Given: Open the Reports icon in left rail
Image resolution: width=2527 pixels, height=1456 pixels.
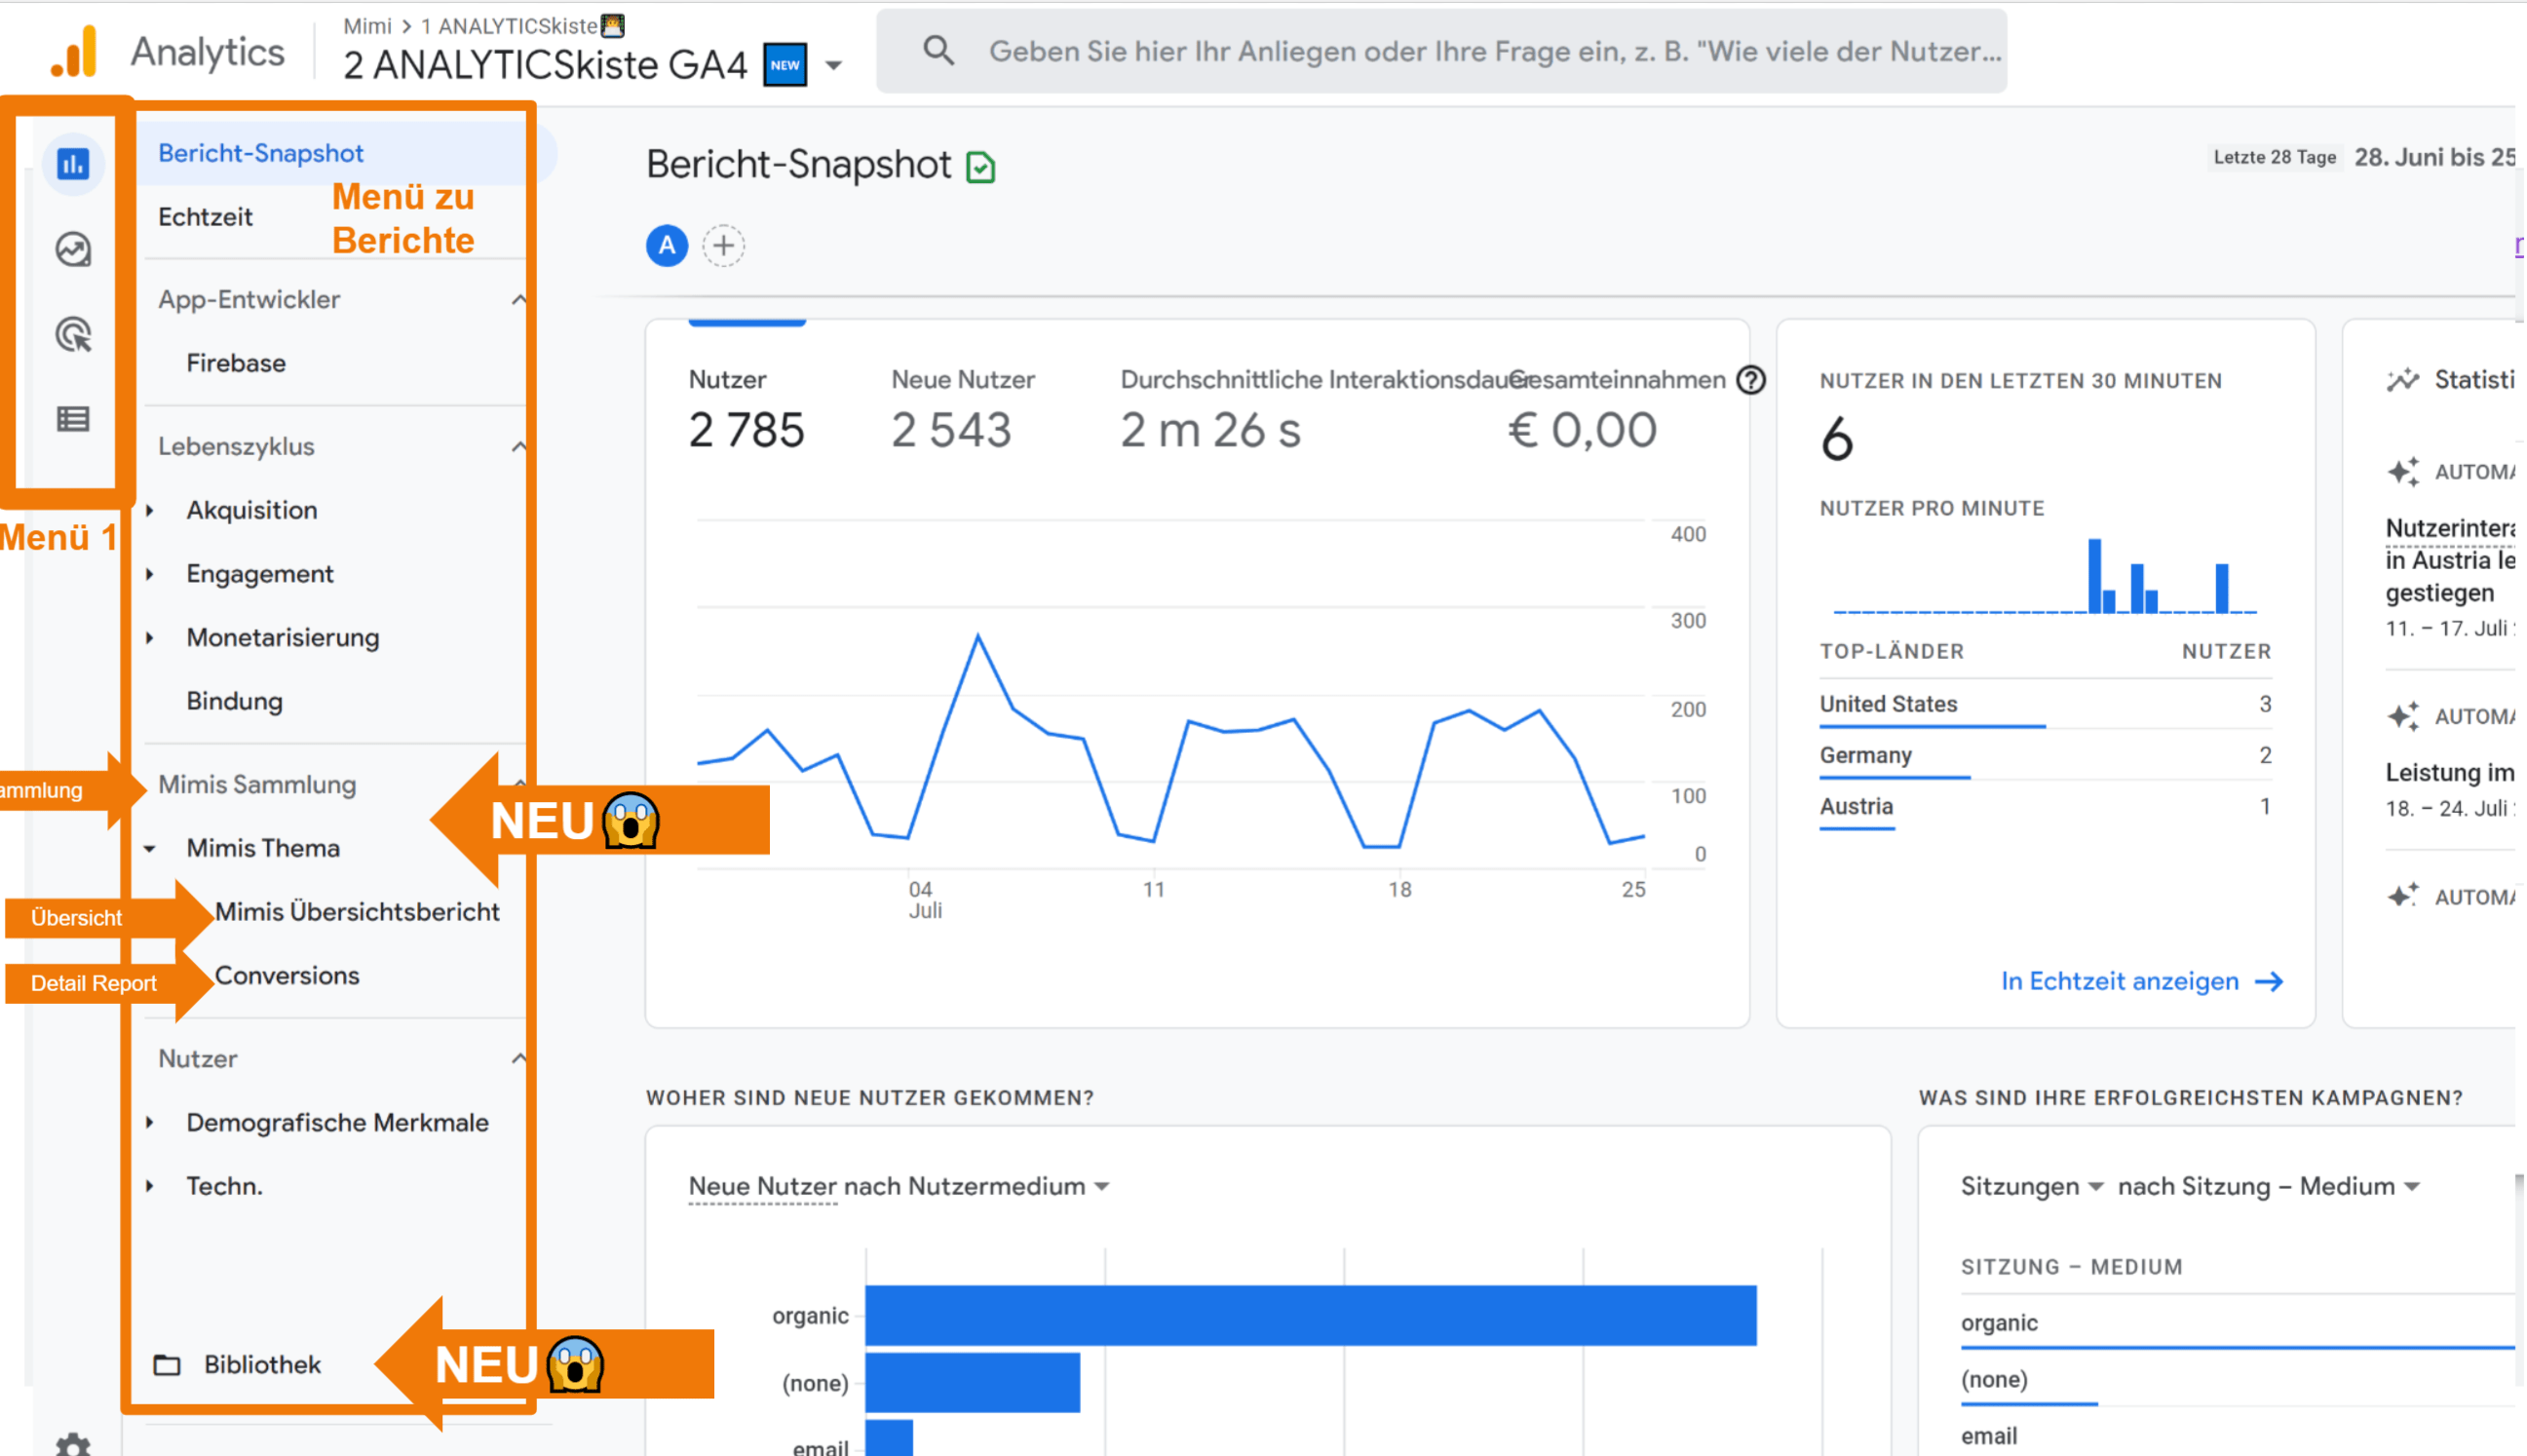Looking at the screenshot, I should [73, 164].
